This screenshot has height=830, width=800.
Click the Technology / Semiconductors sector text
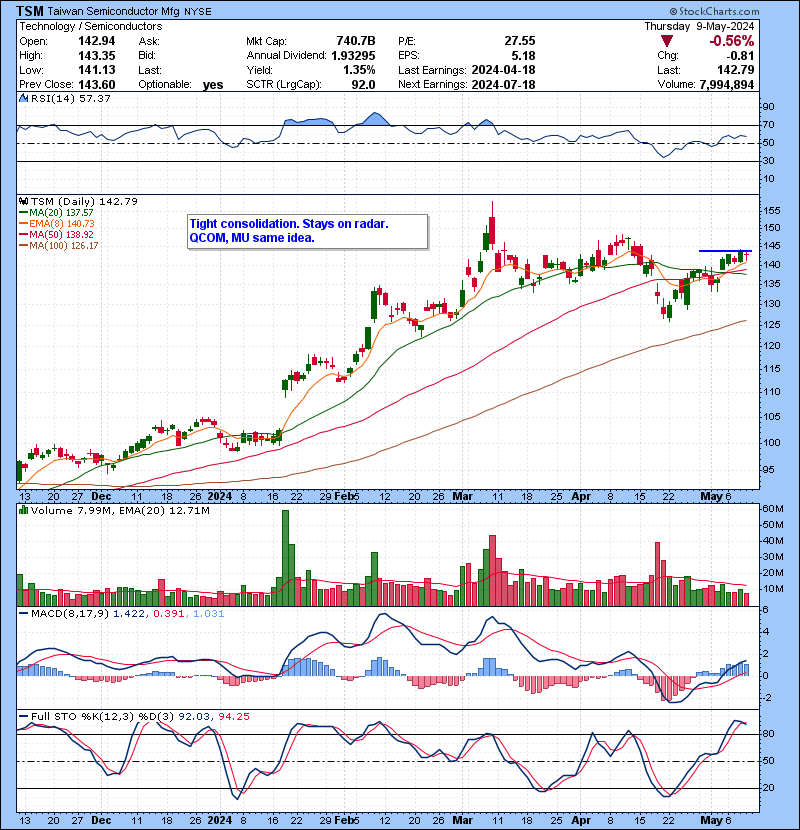click(x=91, y=26)
